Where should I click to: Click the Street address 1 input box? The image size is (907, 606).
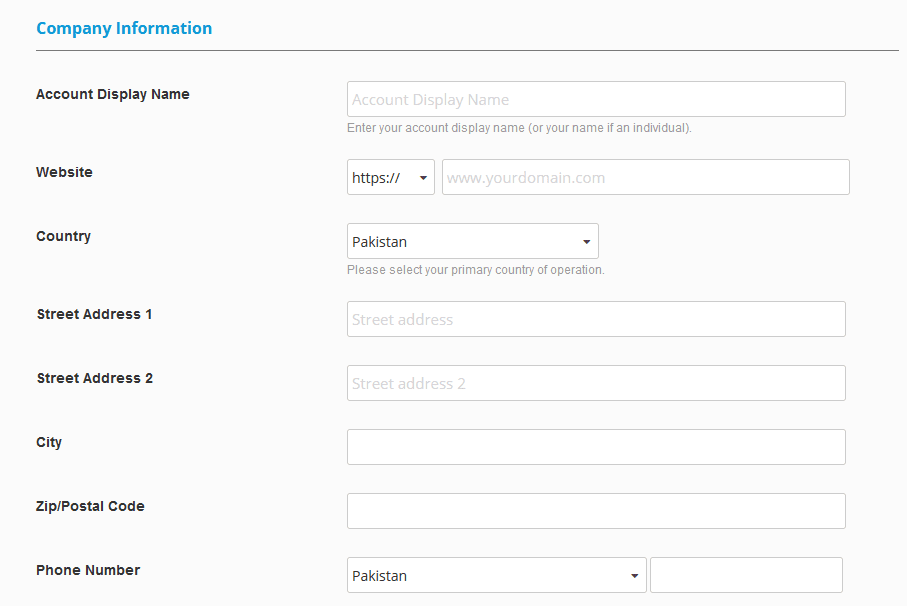596,319
